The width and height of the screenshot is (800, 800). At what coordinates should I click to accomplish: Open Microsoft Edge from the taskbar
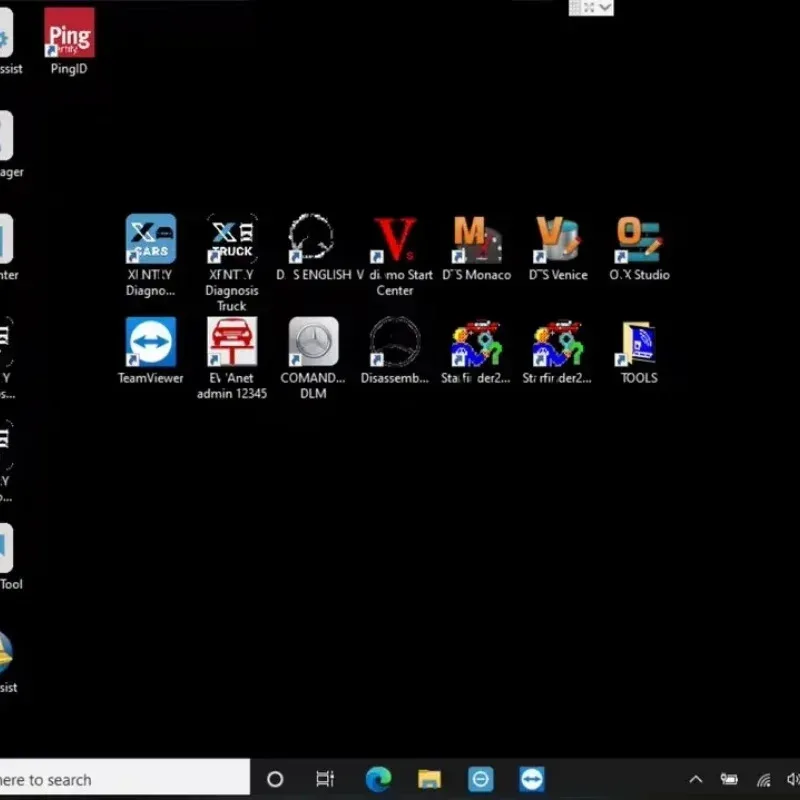pos(378,779)
